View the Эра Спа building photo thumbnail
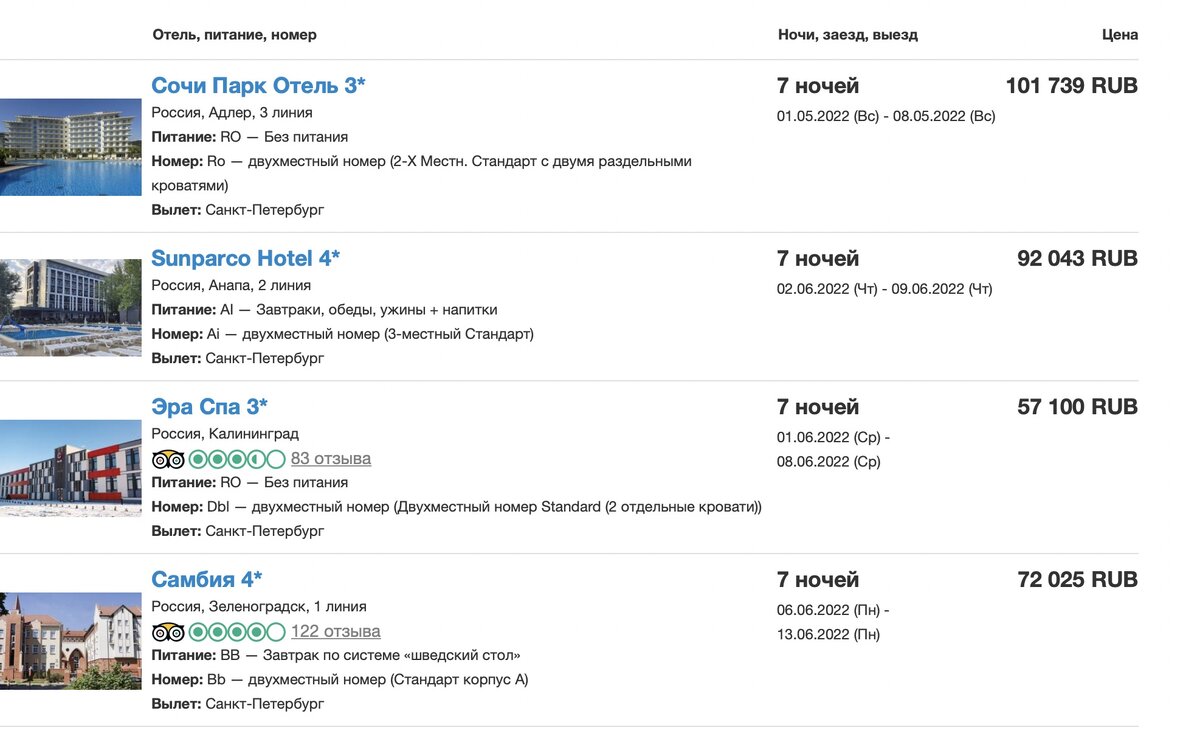1200x747 pixels. pyautogui.click(x=70, y=468)
